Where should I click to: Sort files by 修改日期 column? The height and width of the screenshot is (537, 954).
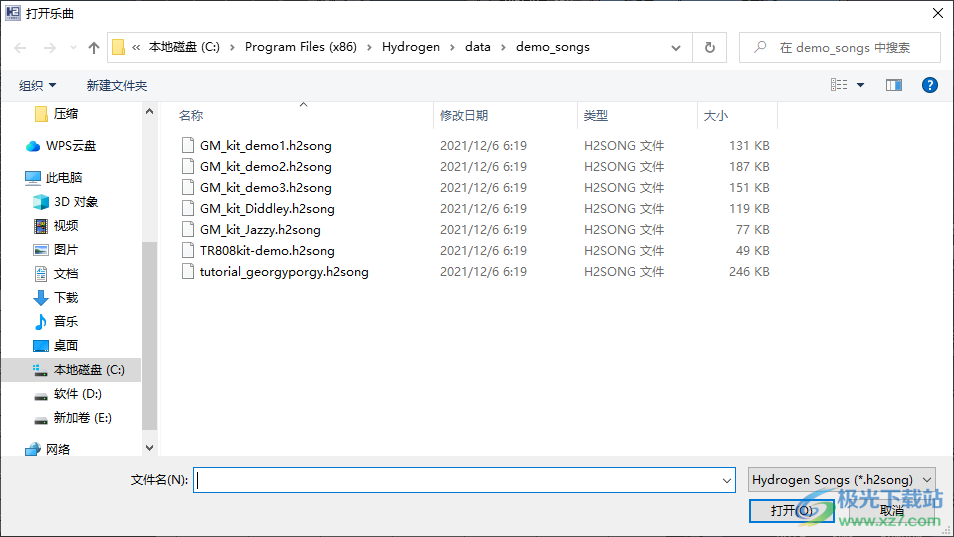point(464,116)
